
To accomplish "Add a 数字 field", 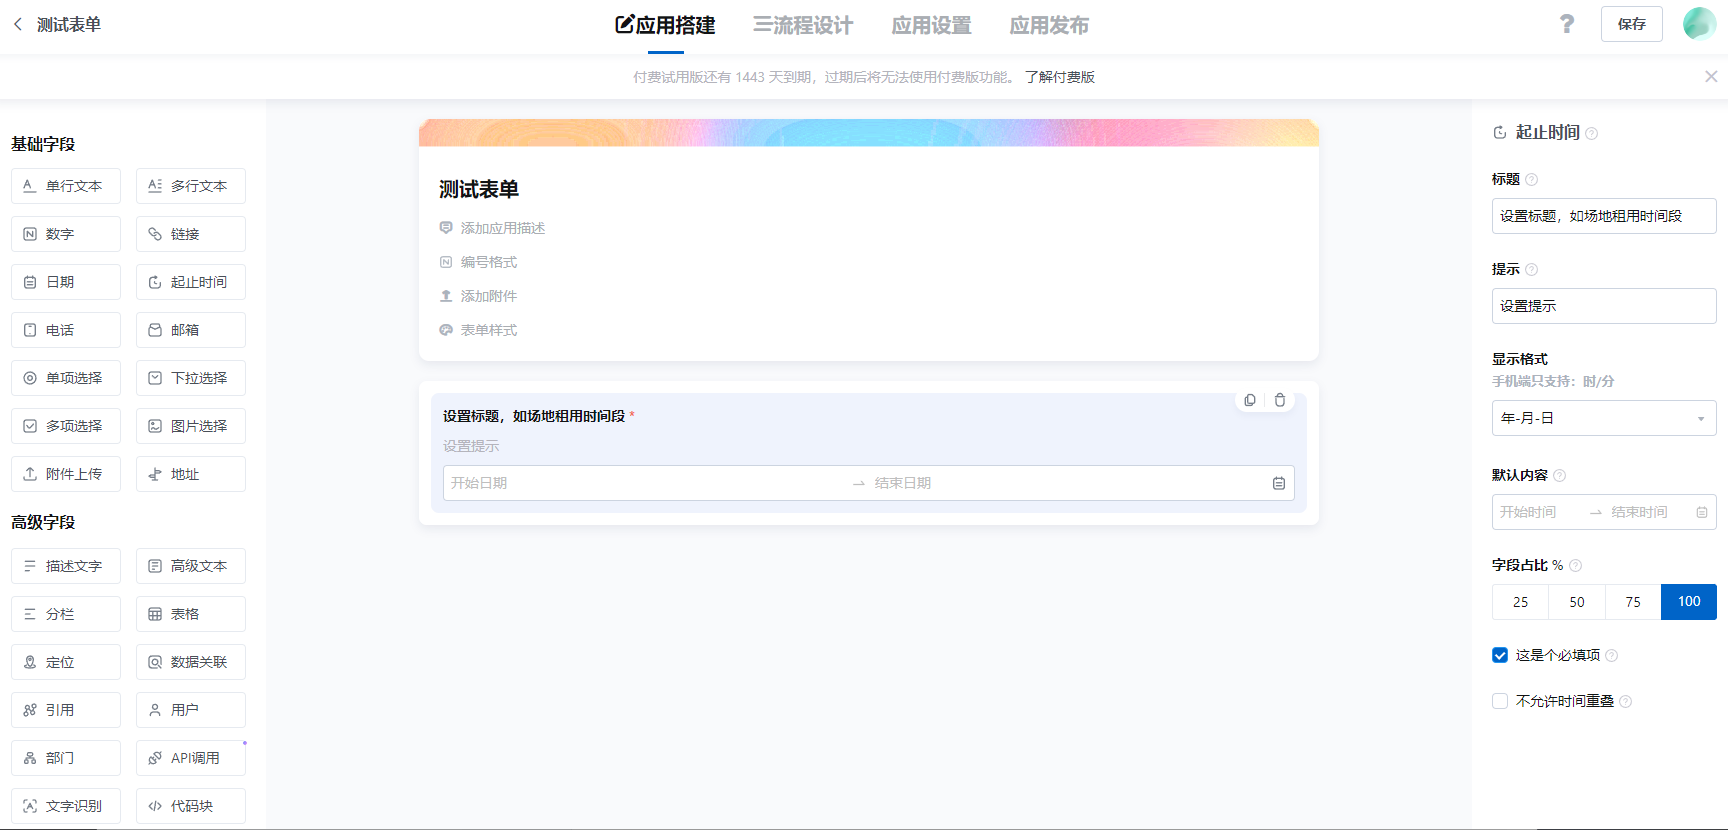I will click(66, 234).
